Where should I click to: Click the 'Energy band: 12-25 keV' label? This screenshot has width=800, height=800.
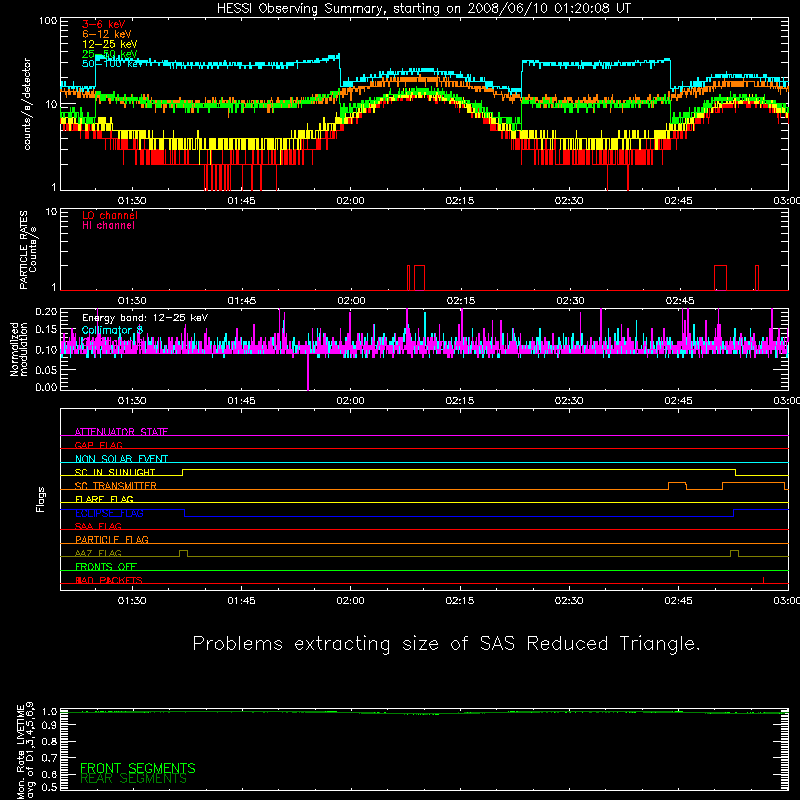coord(145,318)
